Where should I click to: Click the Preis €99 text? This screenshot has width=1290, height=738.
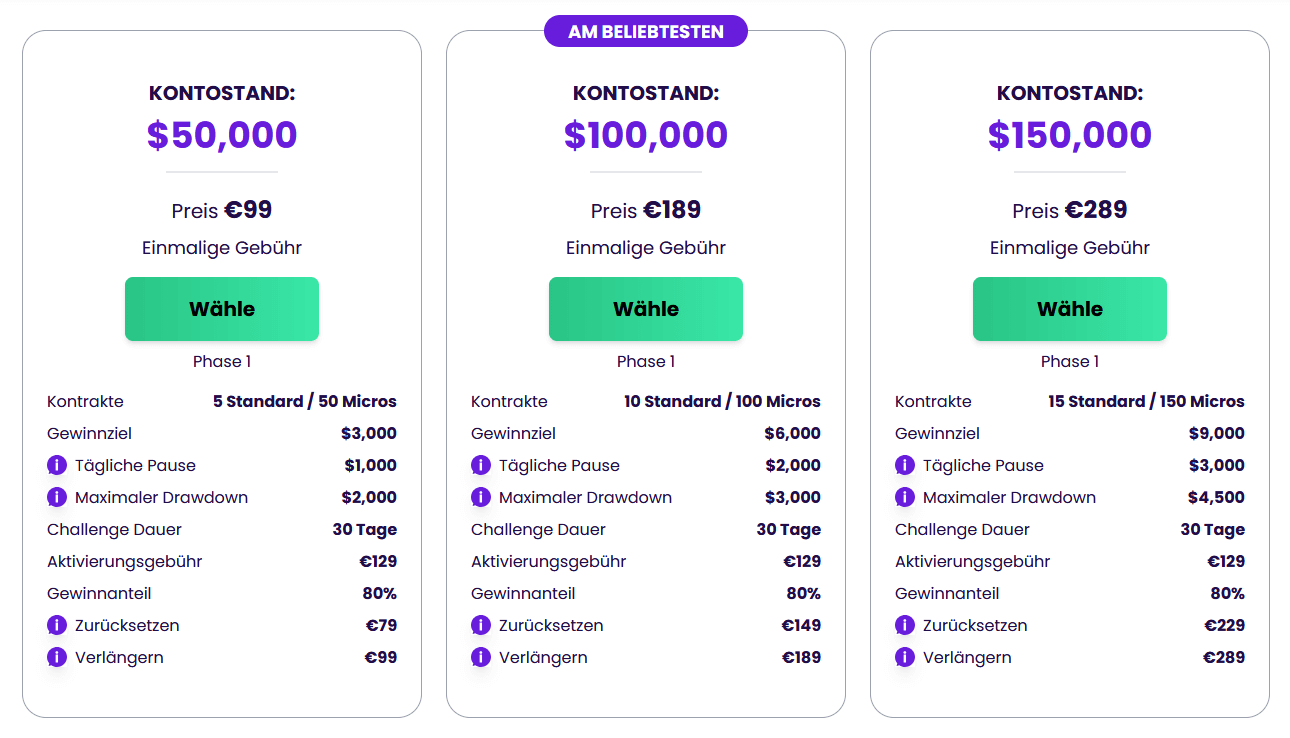pos(222,210)
